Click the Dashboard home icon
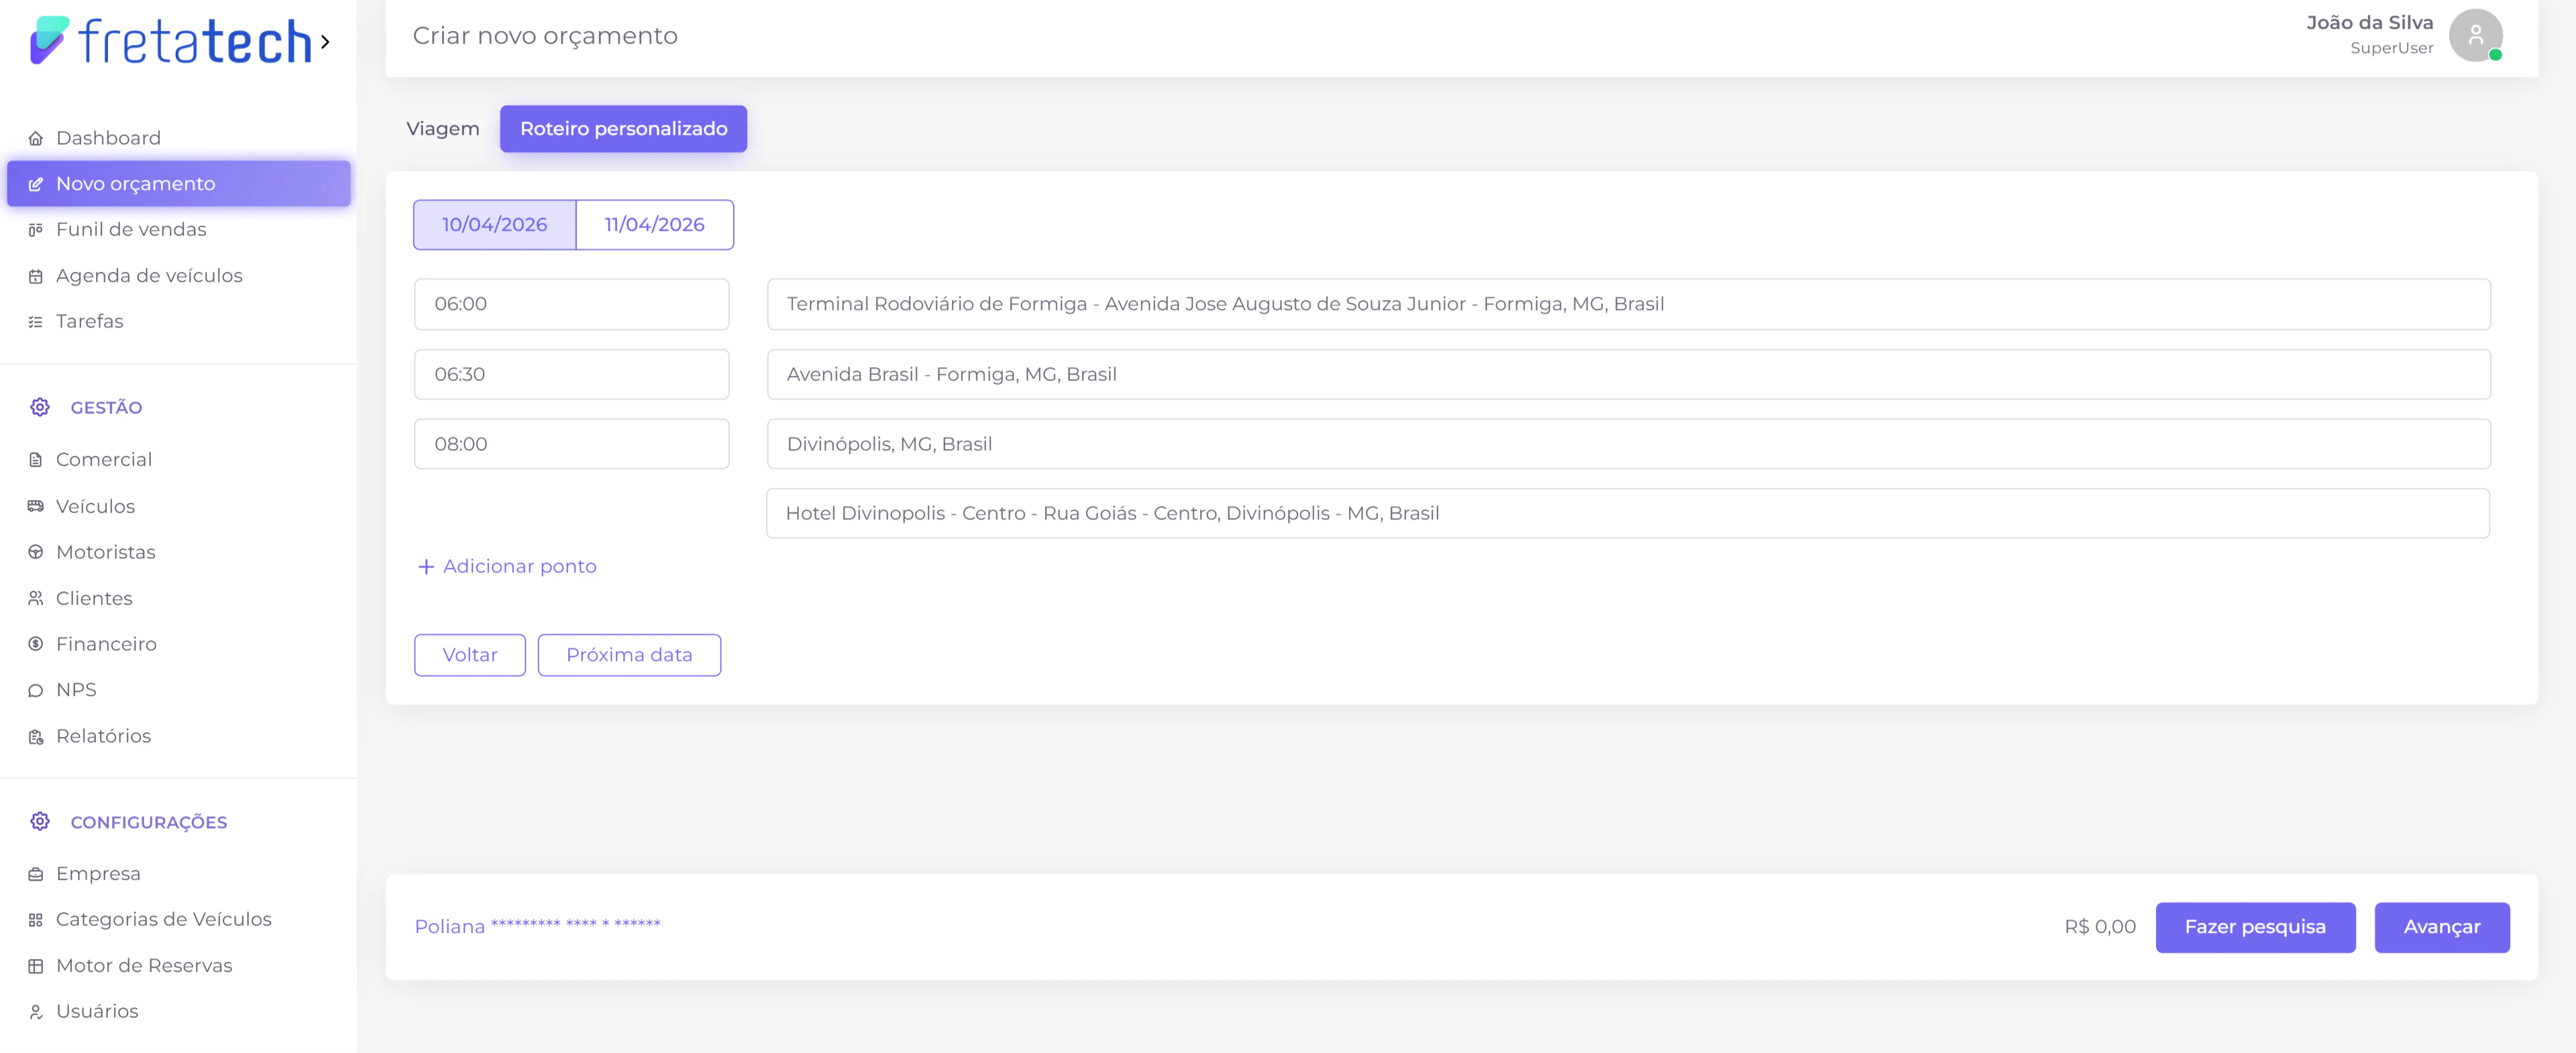The height and width of the screenshot is (1053, 2576). point(36,138)
